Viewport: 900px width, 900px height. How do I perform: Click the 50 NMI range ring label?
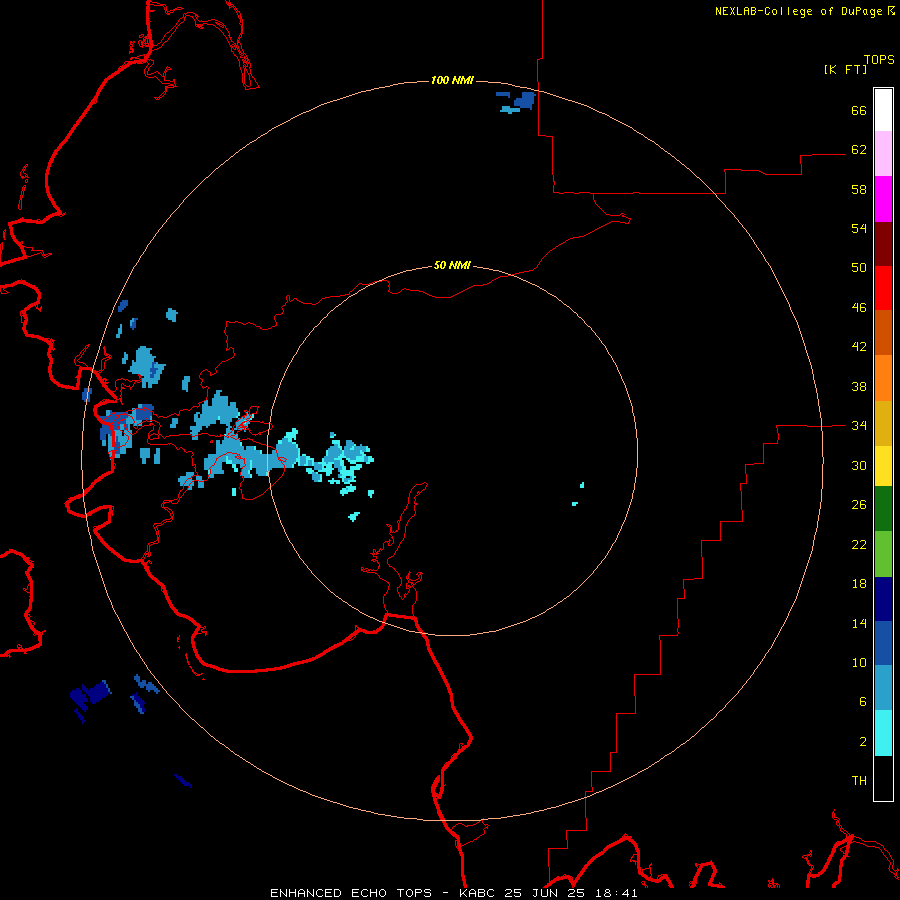pyautogui.click(x=452, y=265)
